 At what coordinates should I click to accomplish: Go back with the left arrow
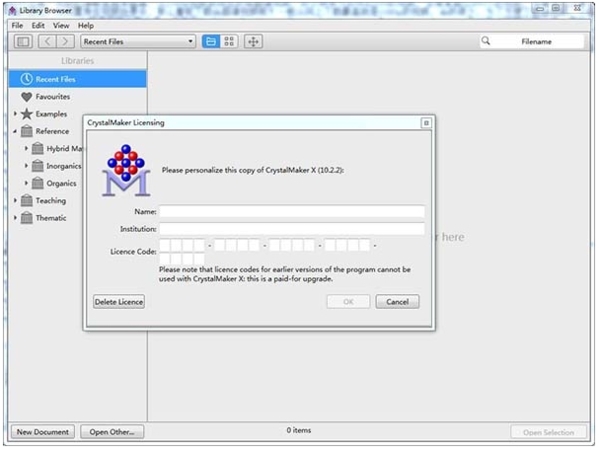coord(47,41)
